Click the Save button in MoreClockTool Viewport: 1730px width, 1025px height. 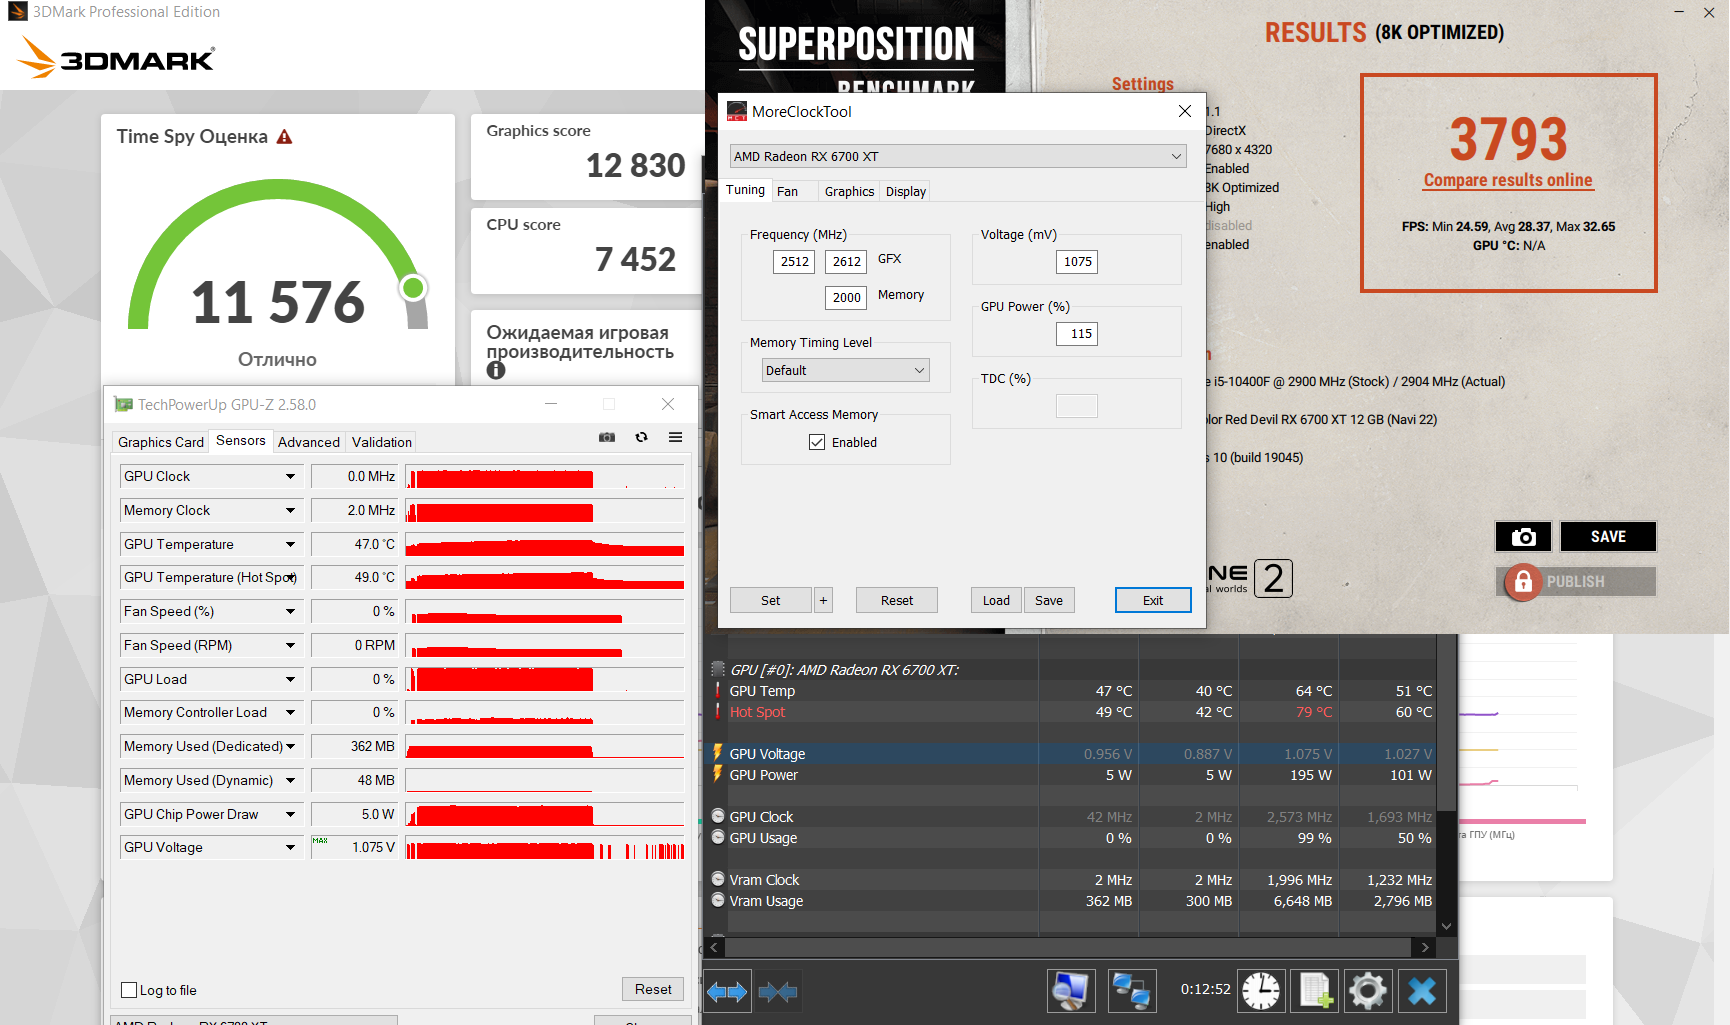click(x=1049, y=600)
